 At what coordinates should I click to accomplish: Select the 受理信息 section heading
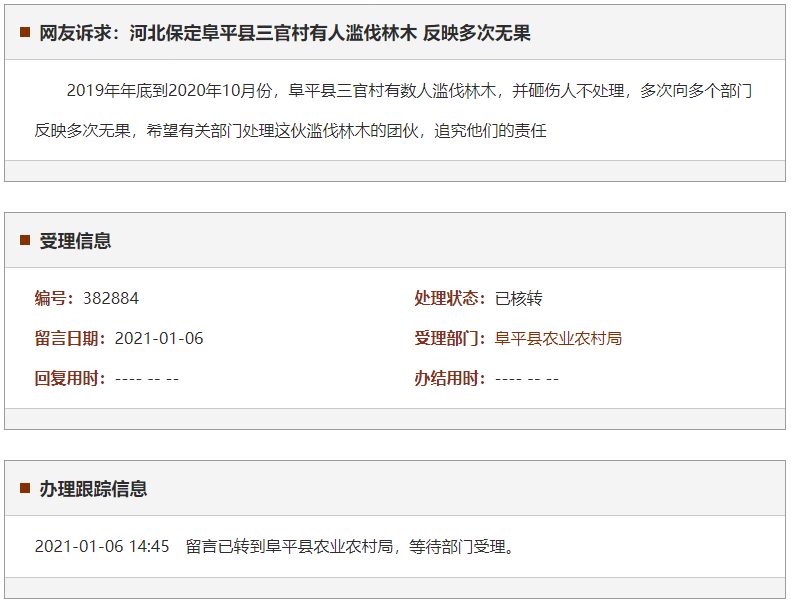[x=75, y=241]
